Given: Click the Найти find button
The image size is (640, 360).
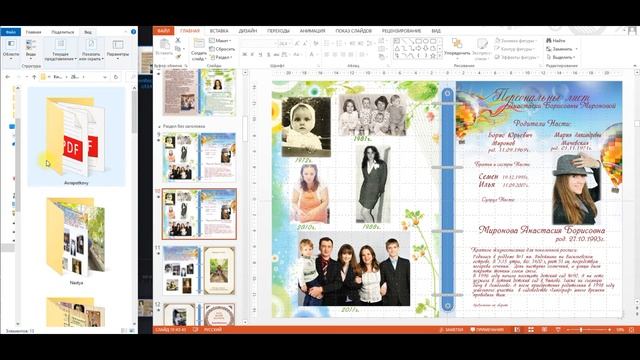Looking at the screenshot, I should pos(556,41).
